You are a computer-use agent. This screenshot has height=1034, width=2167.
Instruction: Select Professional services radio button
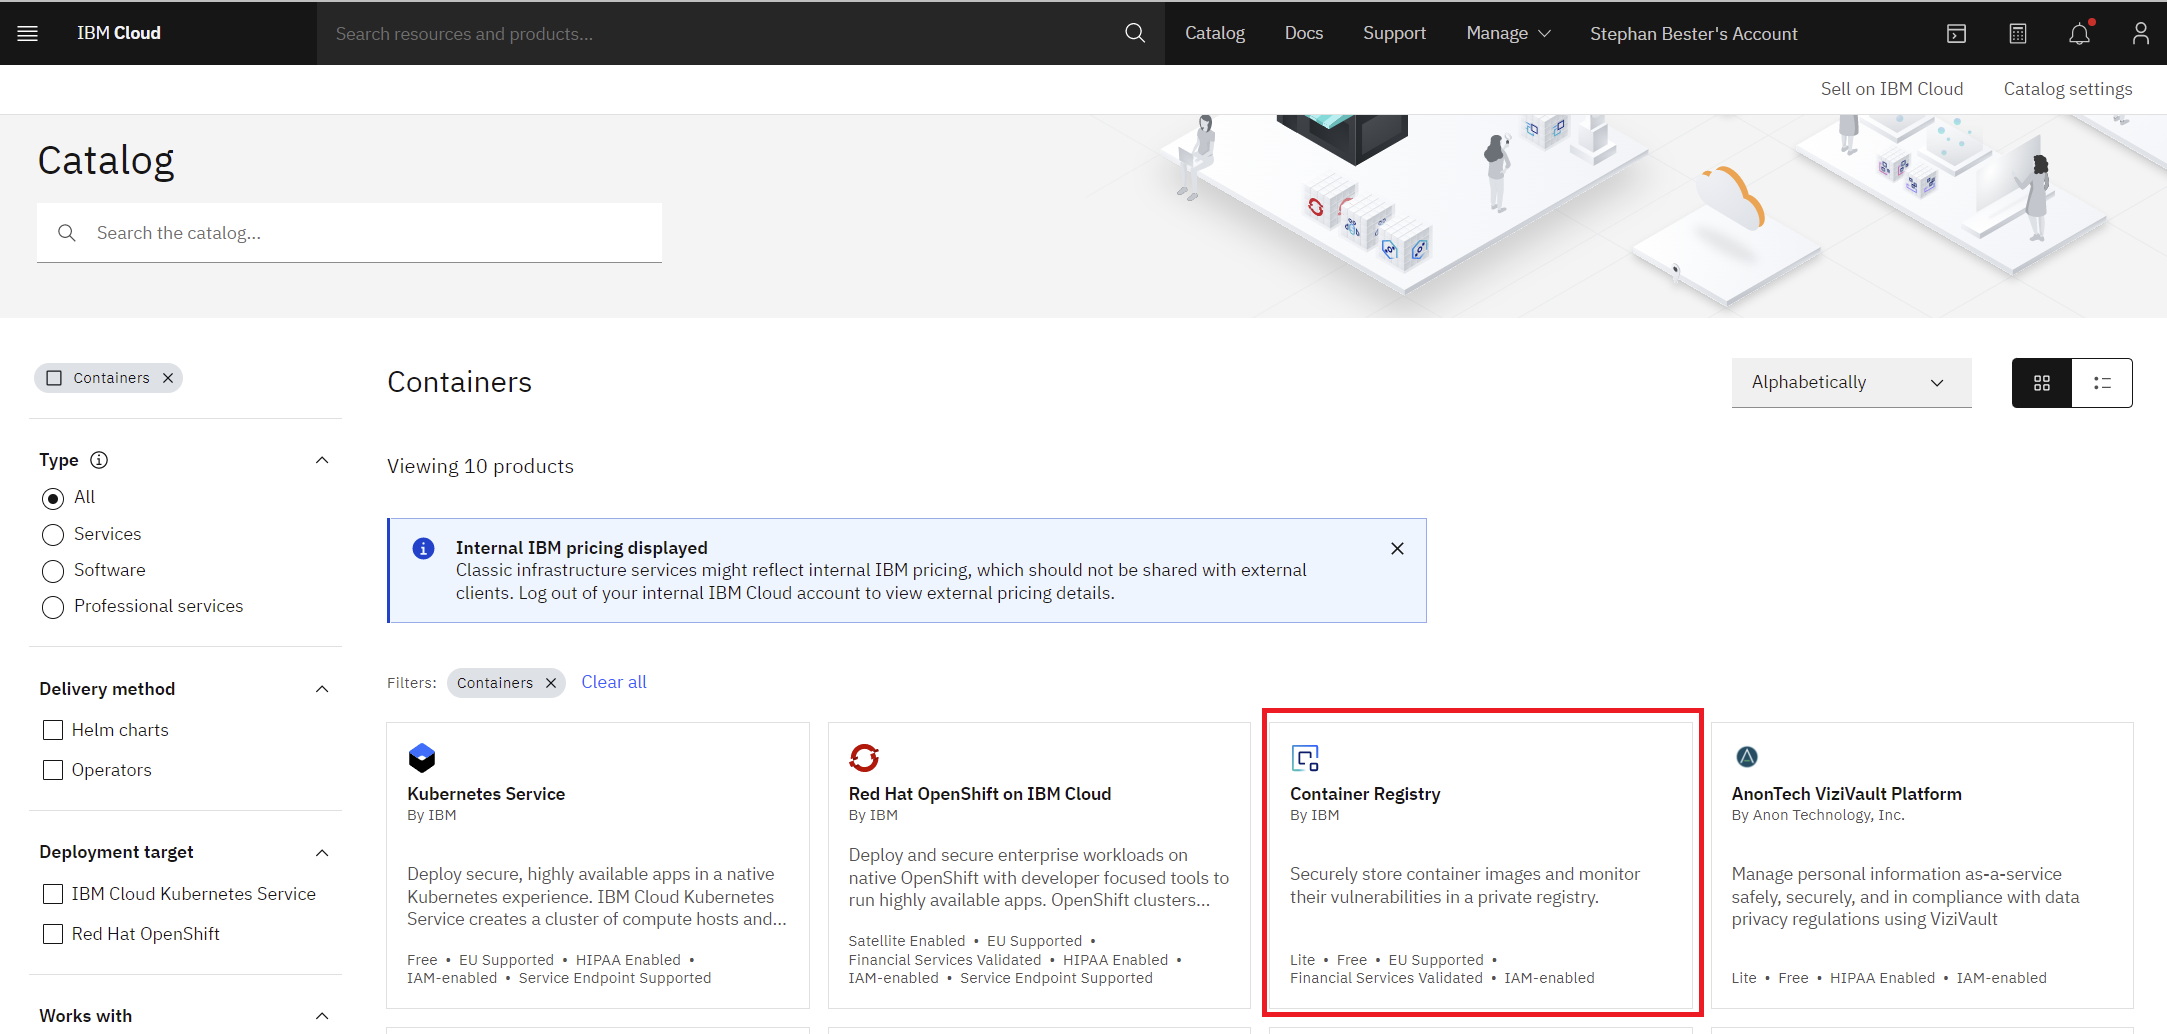click(53, 607)
